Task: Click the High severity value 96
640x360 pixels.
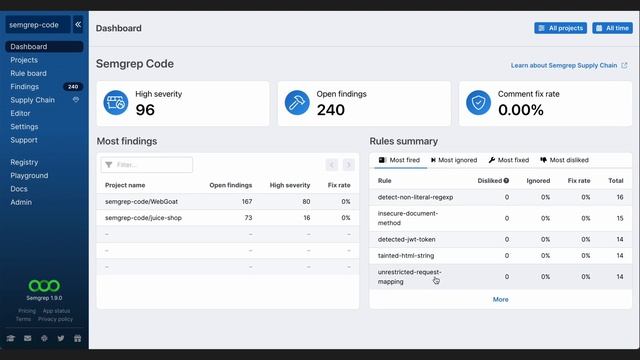Action: tap(145, 110)
